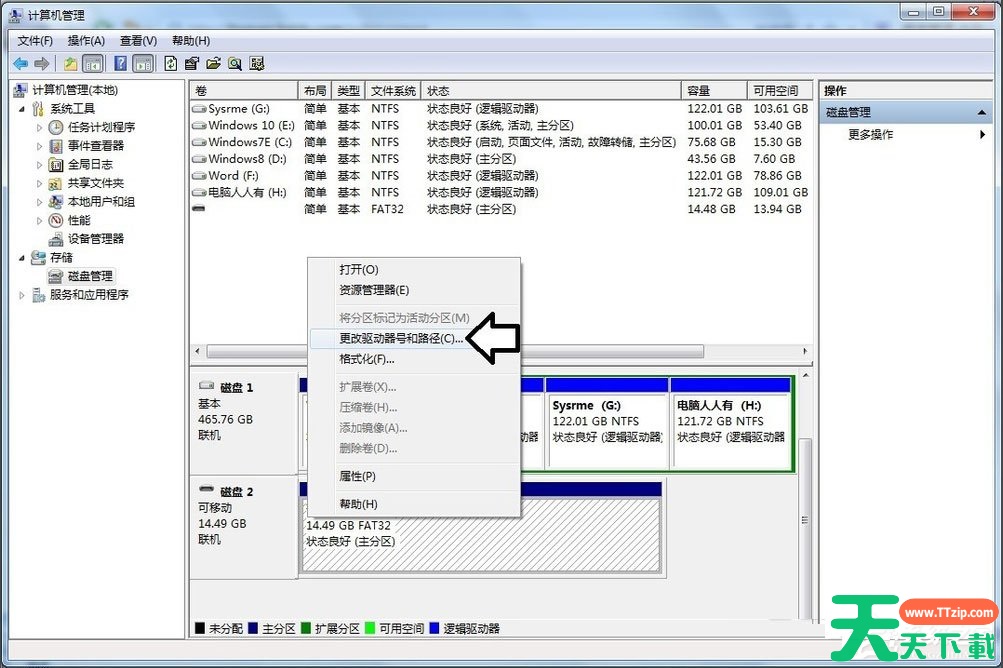Click the 容量 column header
The width and height of the screenshot is (1003, 668).
713,90
